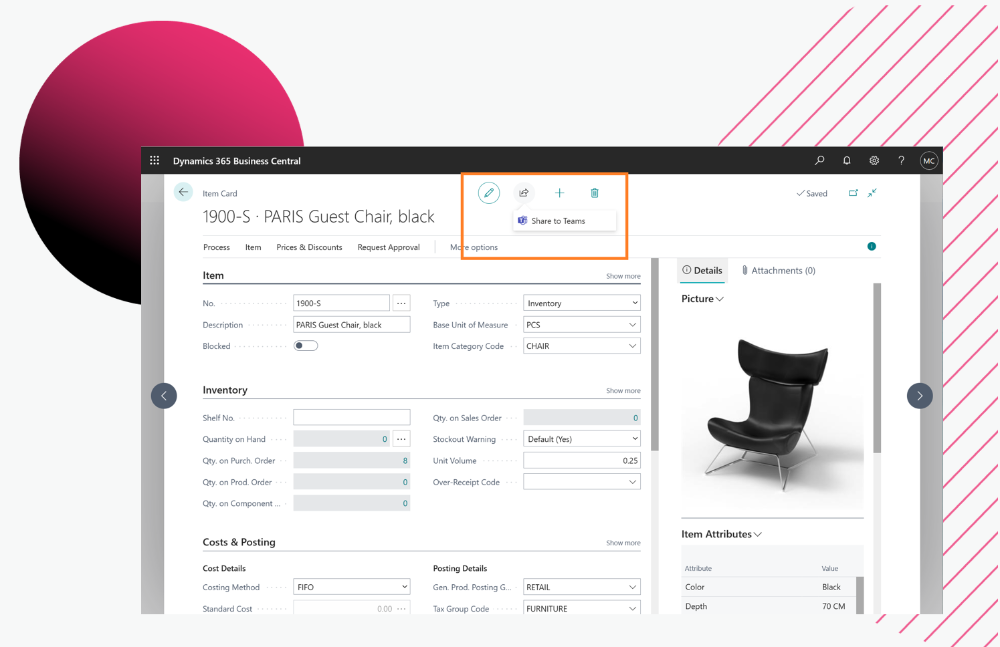Select the Depth attribute row
Viewport: 1000px width, 647px height.
pos(768,606)
